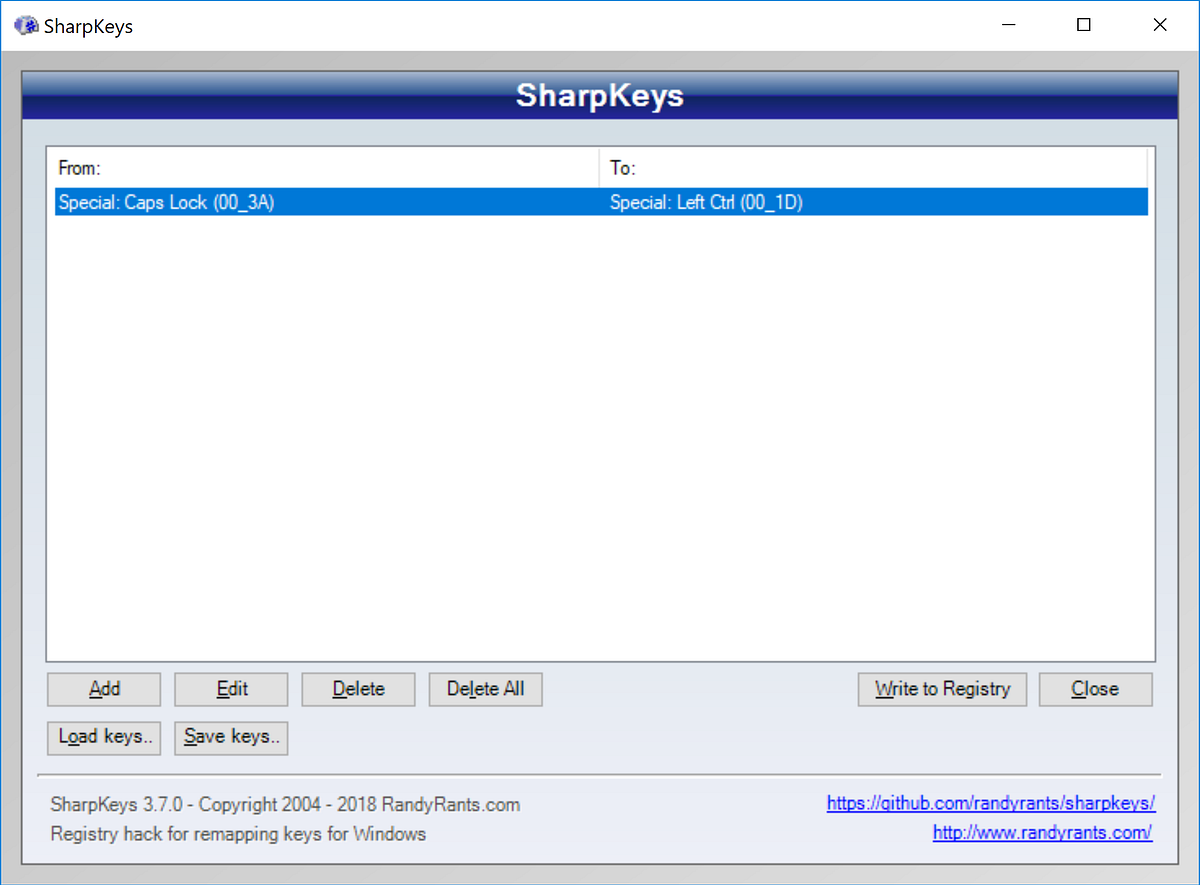Viewport: 1200px width, 885px height.
Task: Click Load keys to import saved mappings
Action: (x=103, y=738)
